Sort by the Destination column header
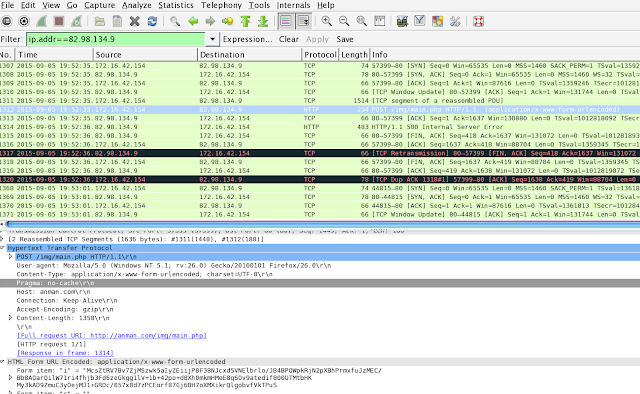This screenshot has width=640, height=394. coord(250,55)
